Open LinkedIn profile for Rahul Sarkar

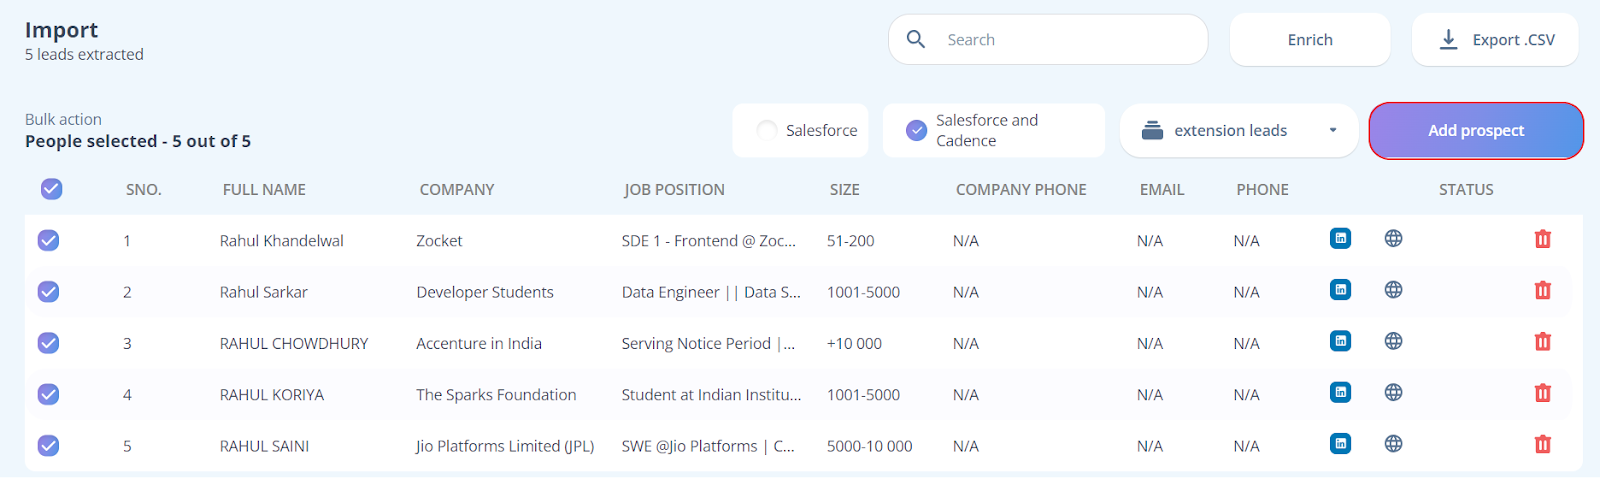point(1340,290)
